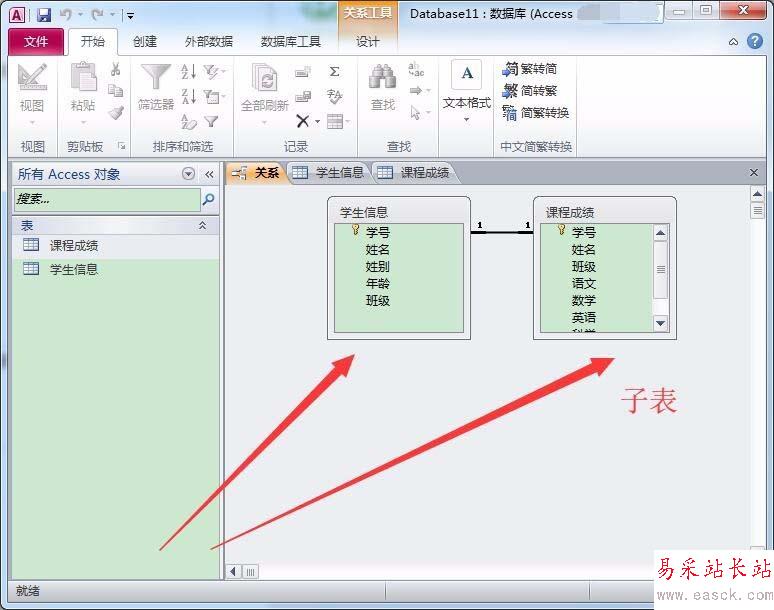Click the Totals sigma icon
The width and height of the screenshot is (774, 610).
(334, 72)
